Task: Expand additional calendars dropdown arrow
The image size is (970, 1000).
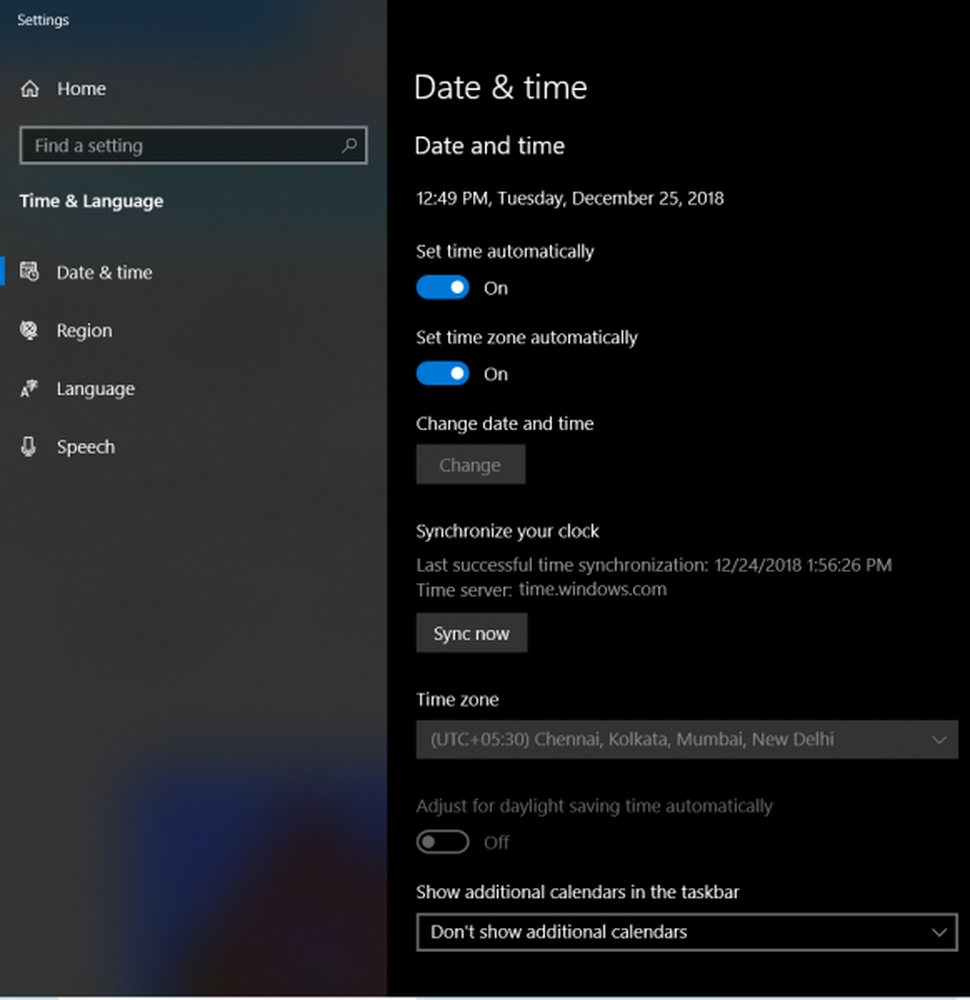Action: (x=938, y=932)
